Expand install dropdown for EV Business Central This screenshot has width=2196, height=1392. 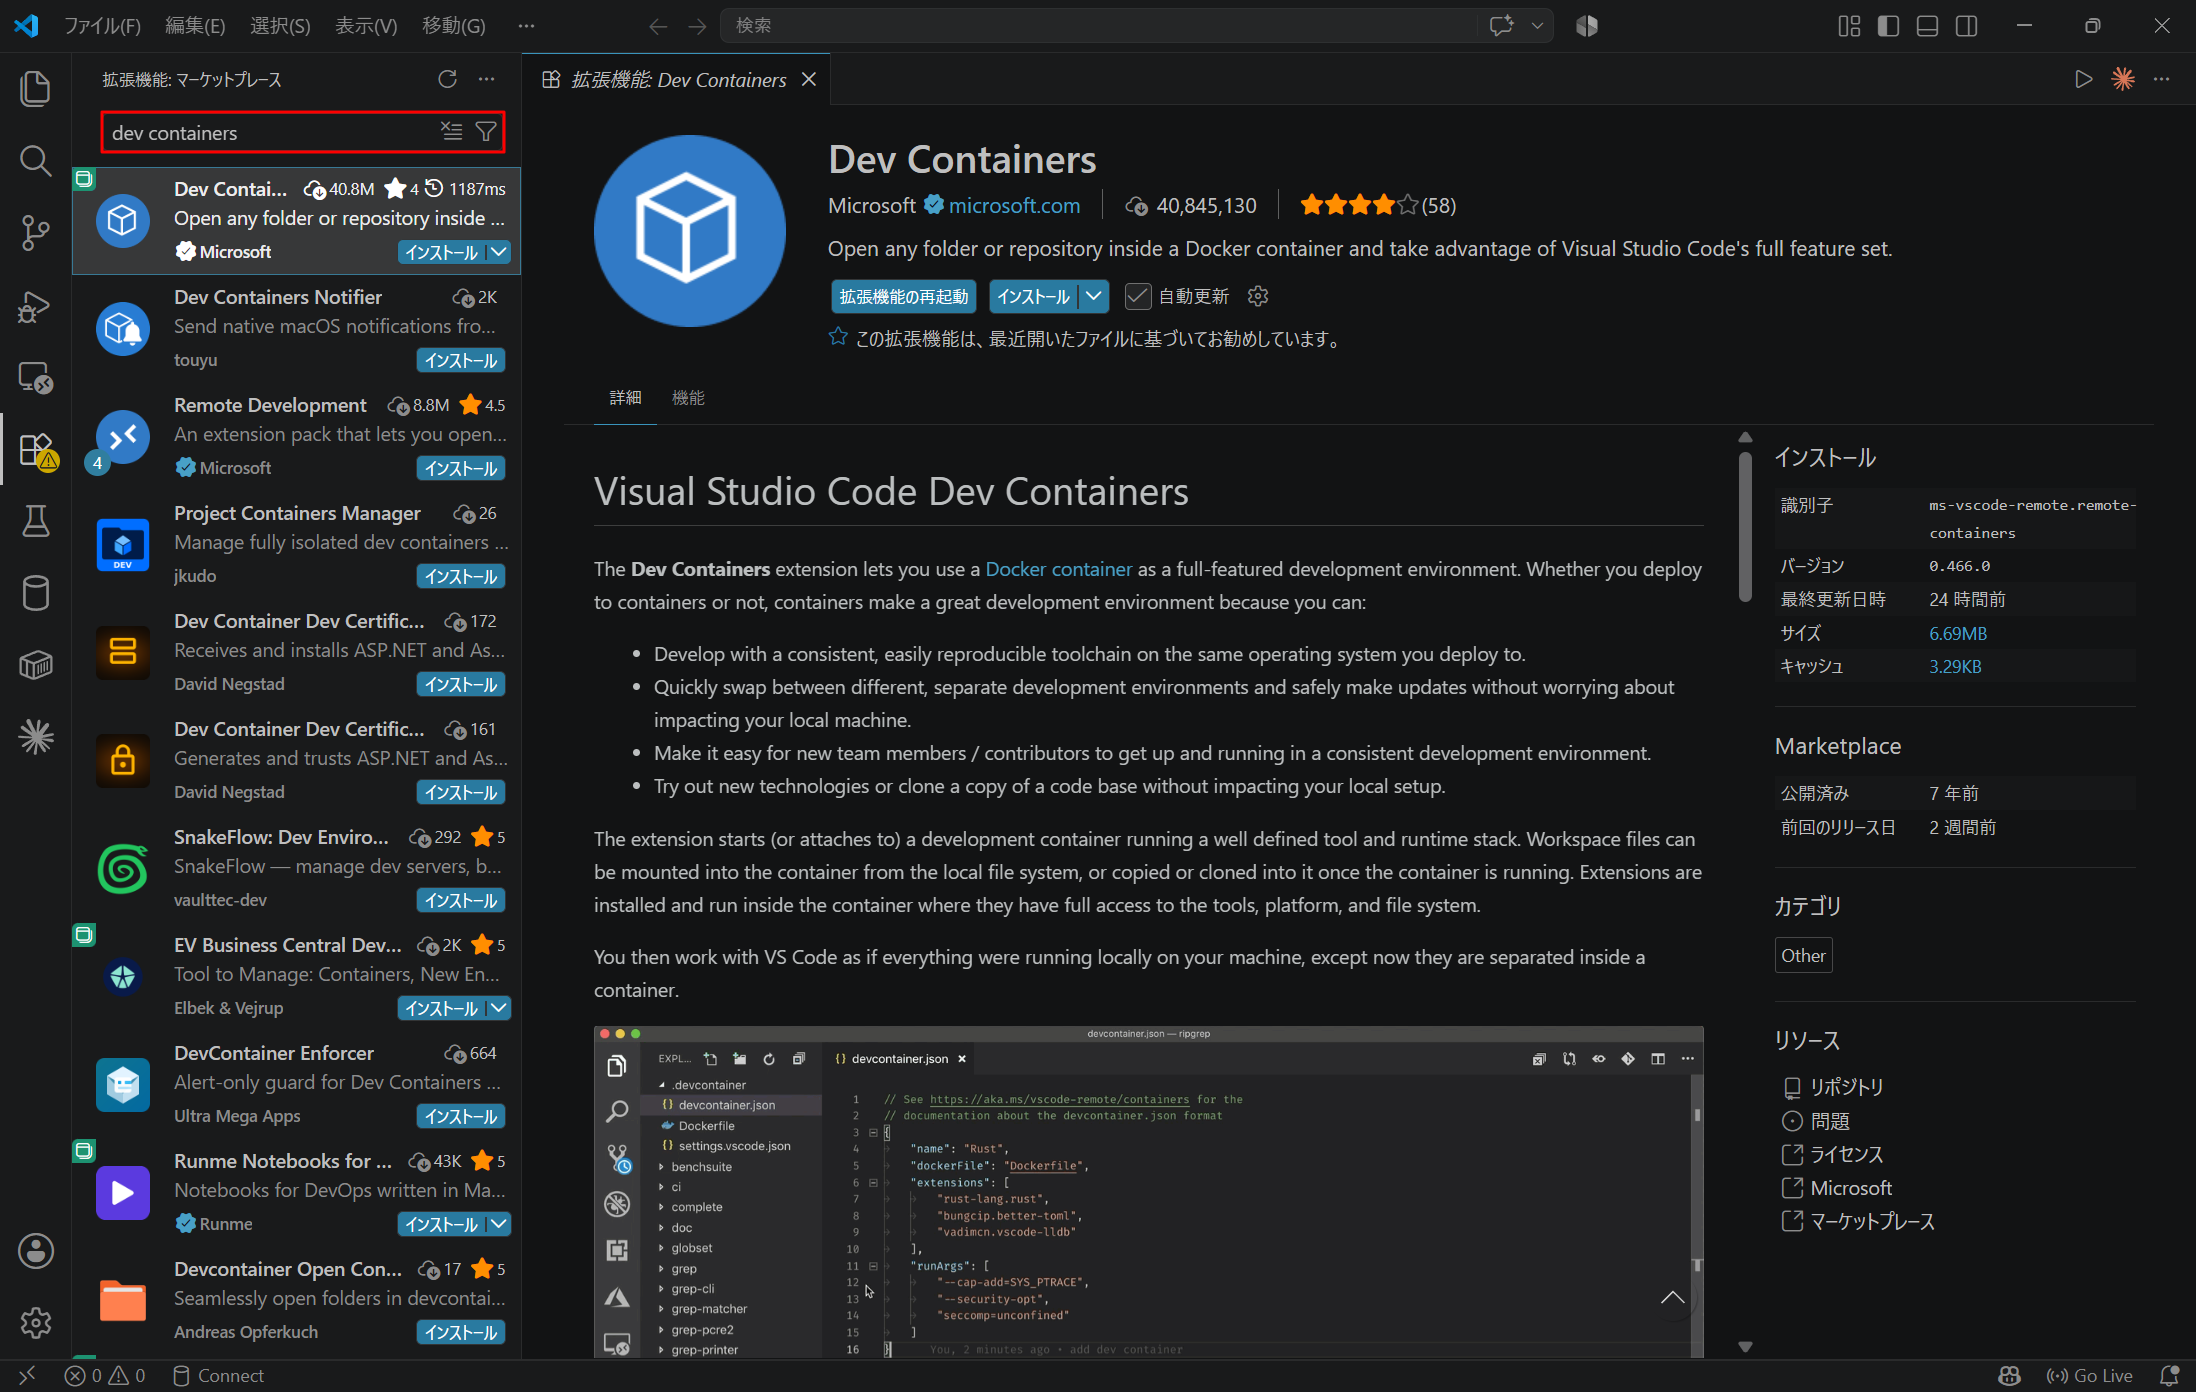click(499, 1008)
